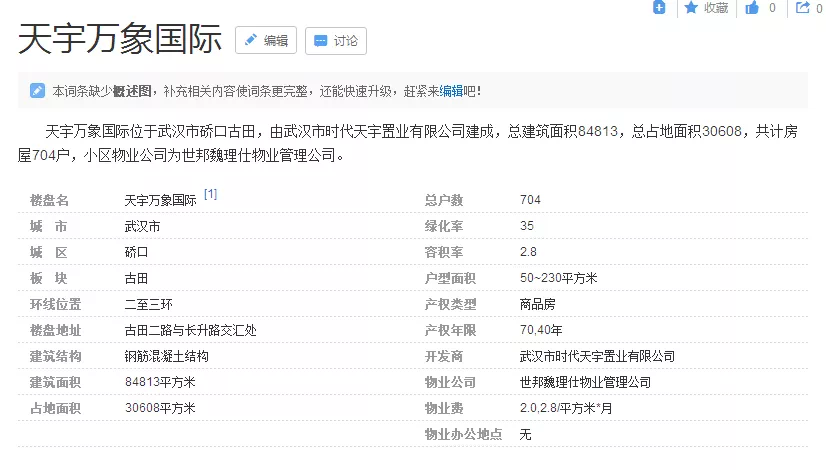
Task: Click 容积率 label
Action: pos(444,252)
